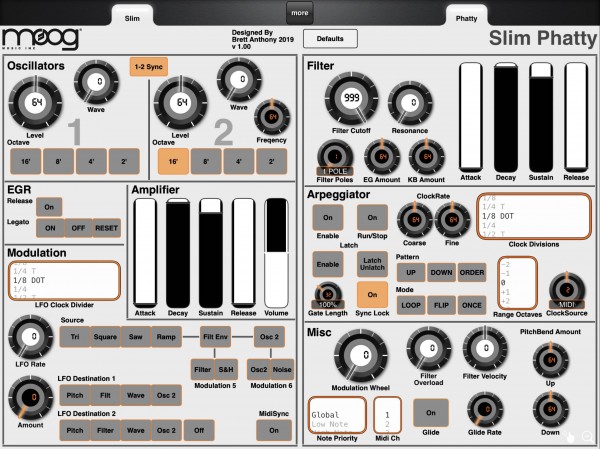
Task: Click the Resonance knob
Action: [410, 103]
